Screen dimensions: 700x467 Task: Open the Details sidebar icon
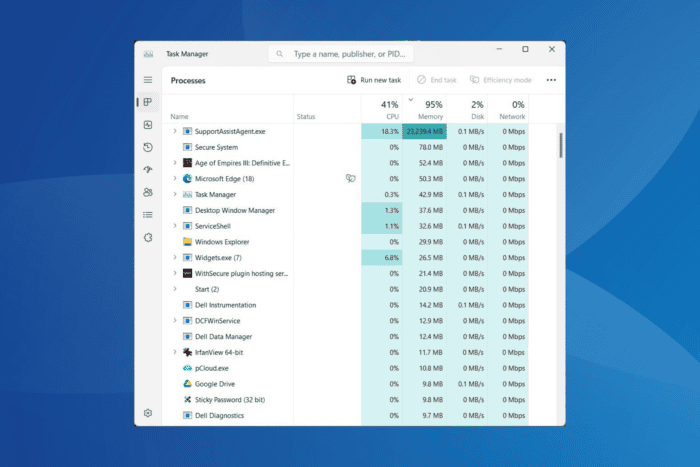(148, 215)
